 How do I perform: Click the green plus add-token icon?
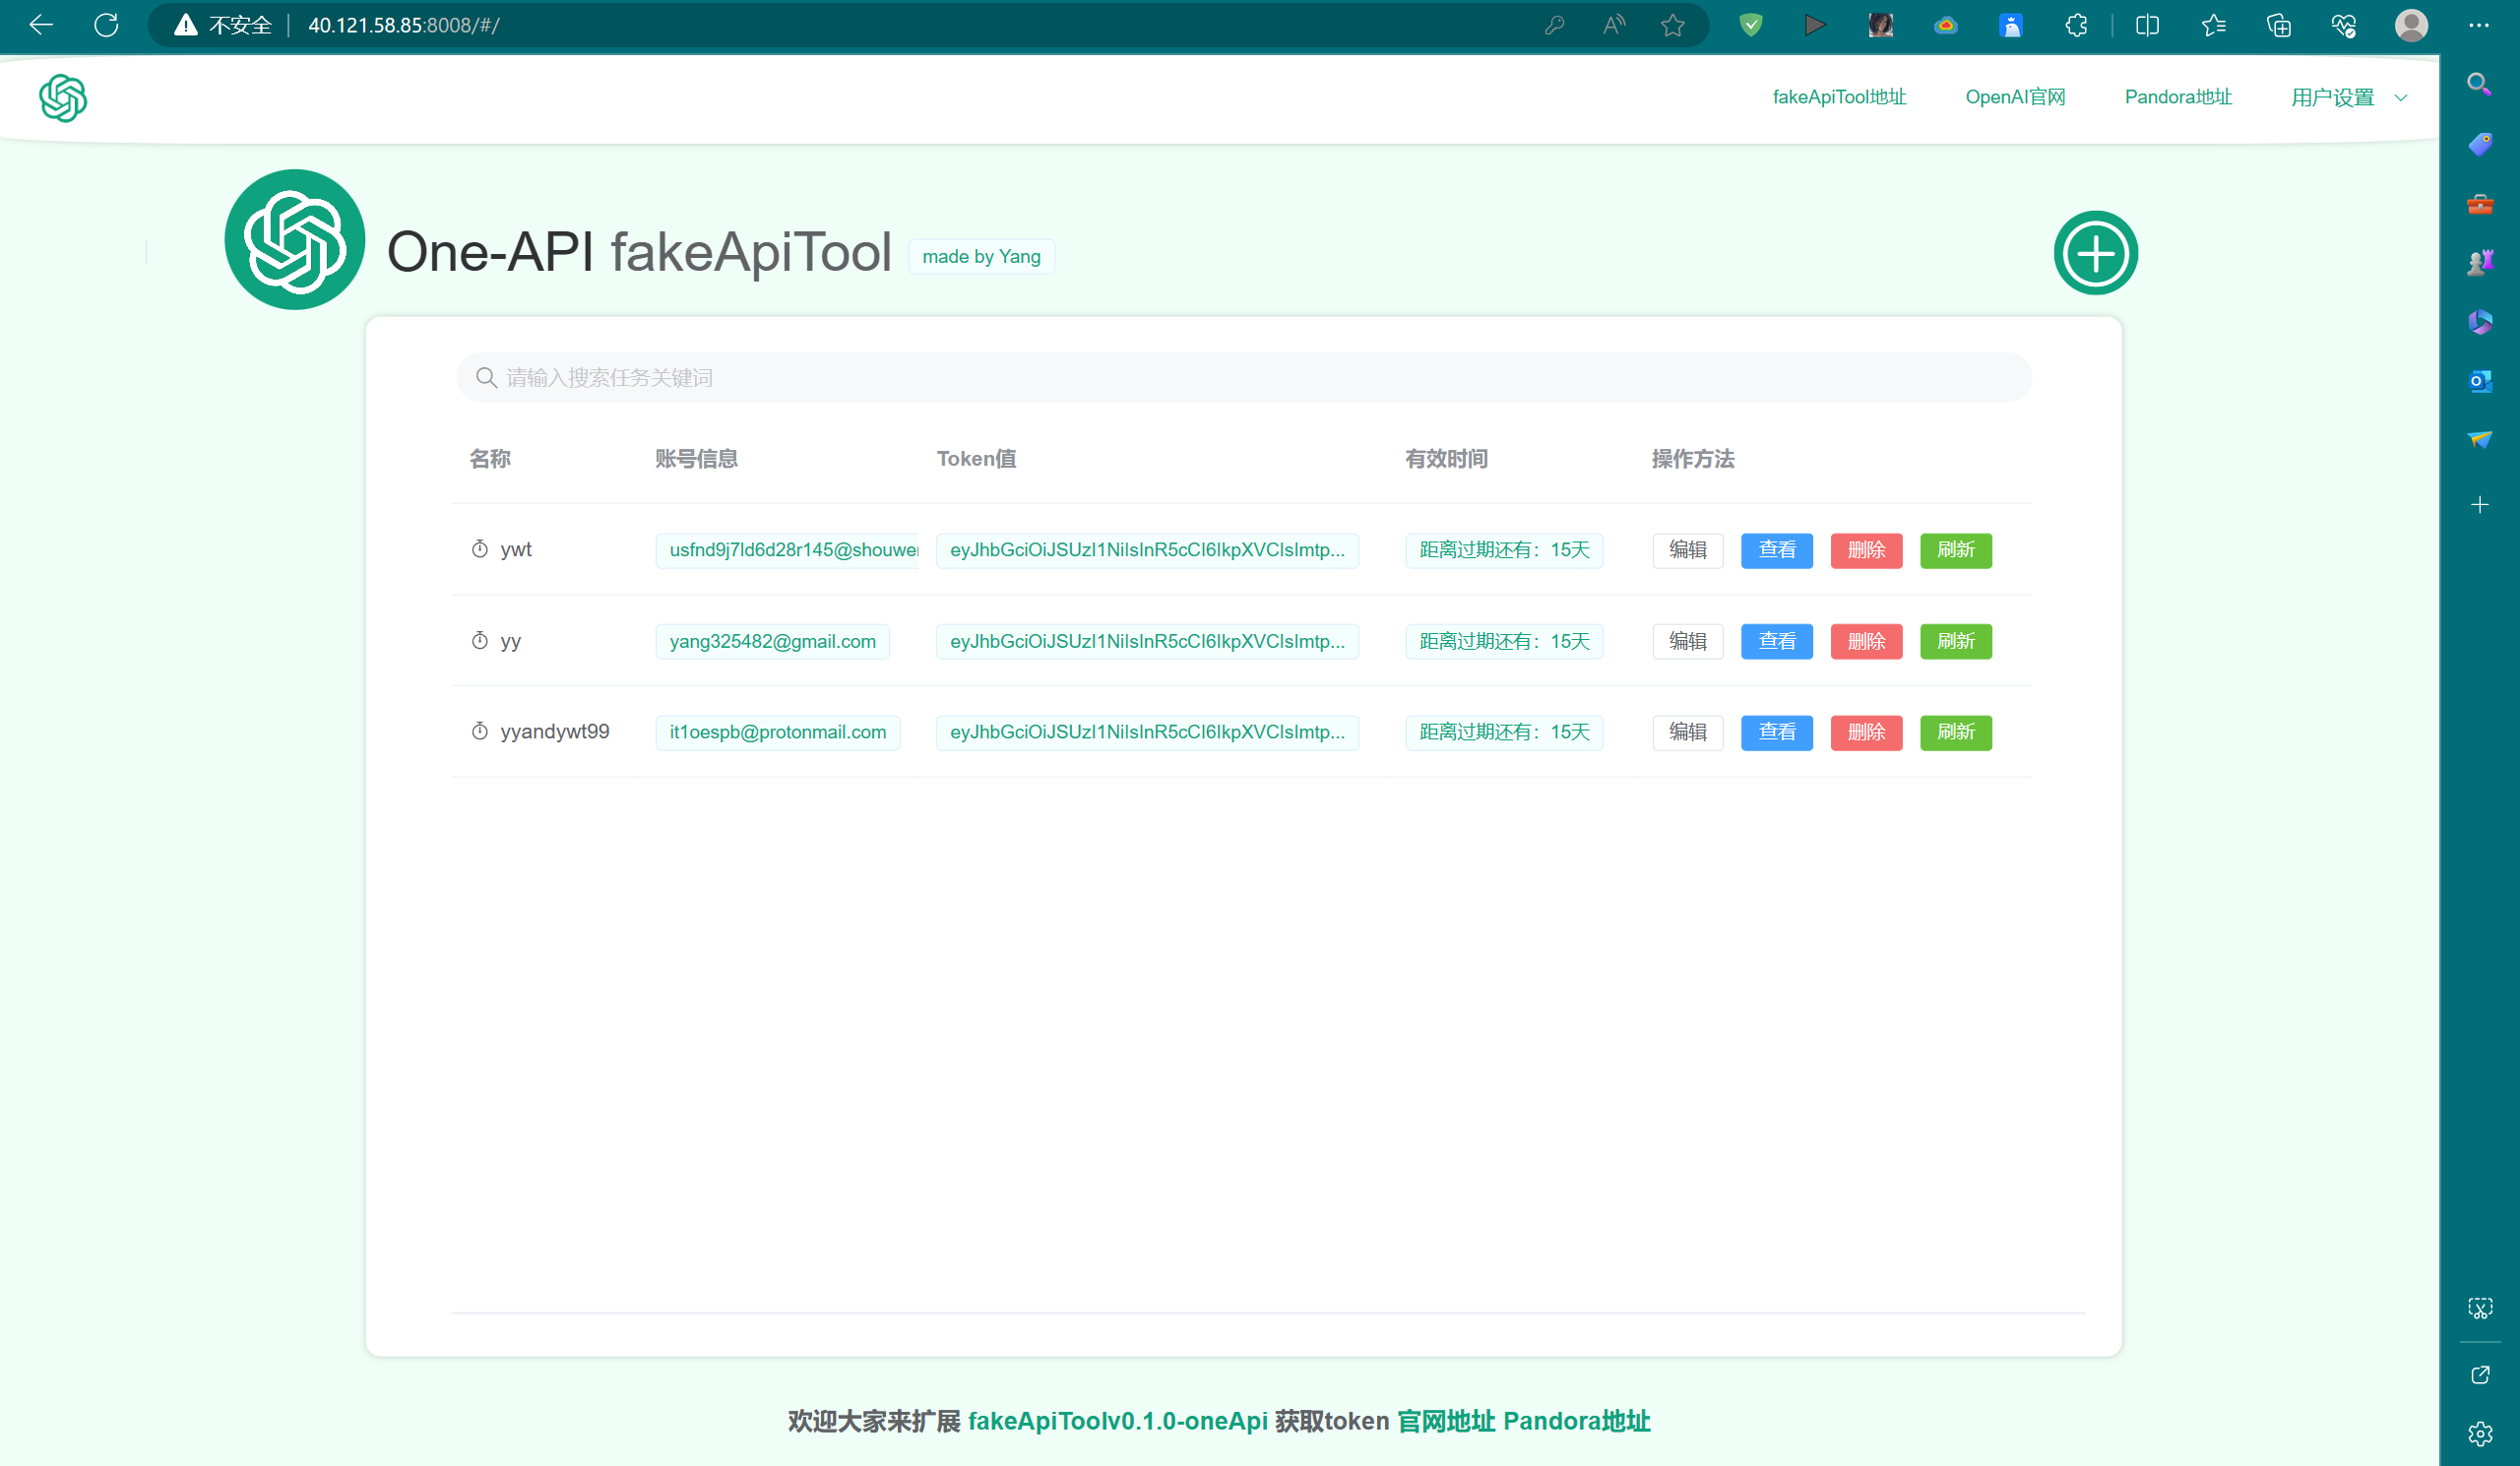2095,253
